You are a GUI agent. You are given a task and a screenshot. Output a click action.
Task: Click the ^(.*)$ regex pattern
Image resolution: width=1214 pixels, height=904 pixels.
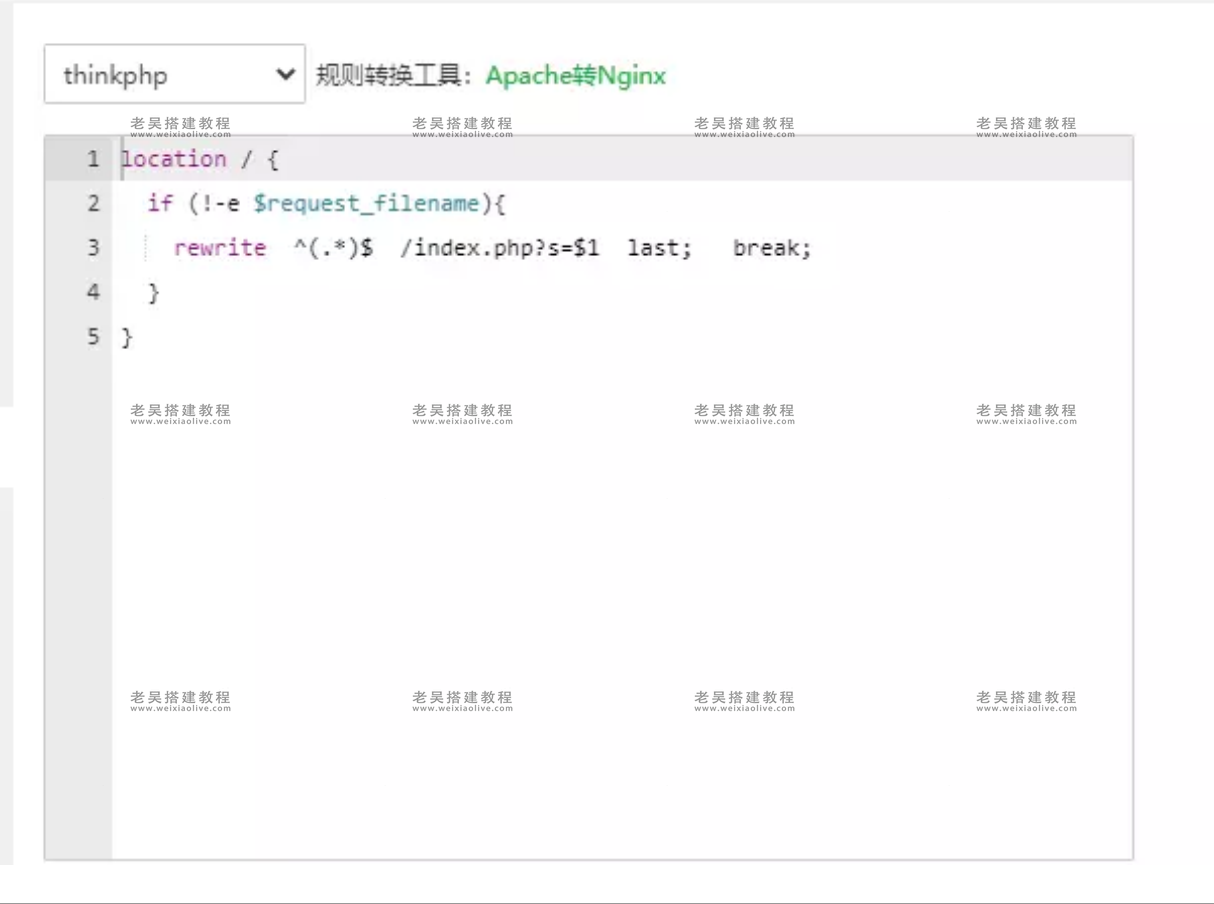[333, 248]
